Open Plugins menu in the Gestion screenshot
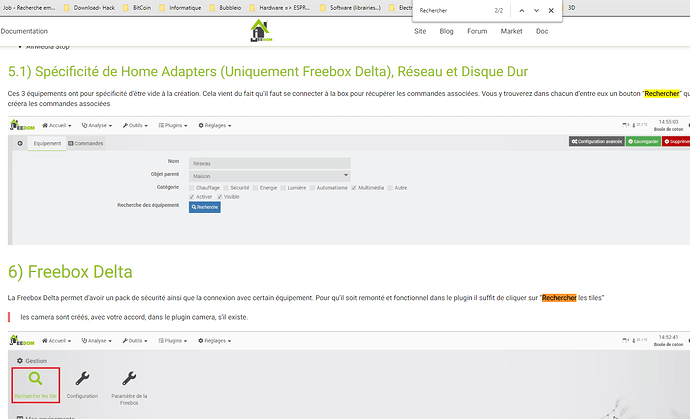690x419 pixels. point(173,341)
